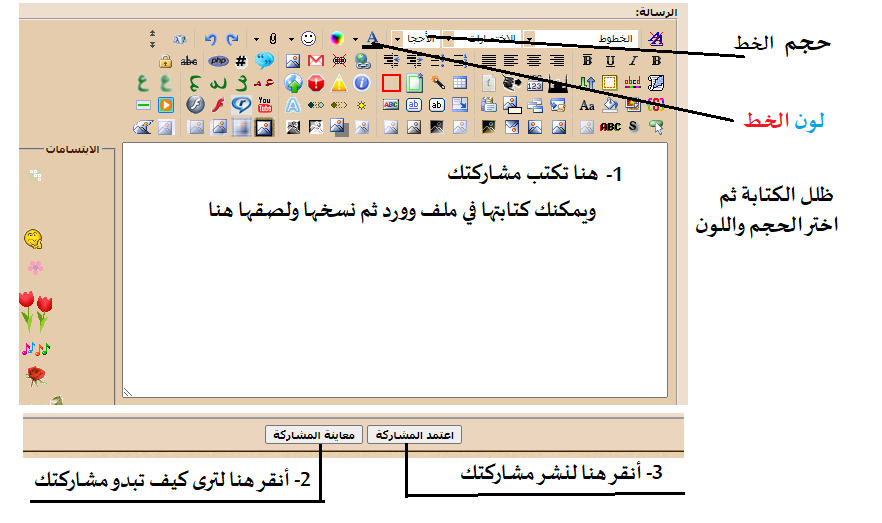The image size is (882, 523).
Task: Click the Aa font case icon
Action: coord(587,105)
